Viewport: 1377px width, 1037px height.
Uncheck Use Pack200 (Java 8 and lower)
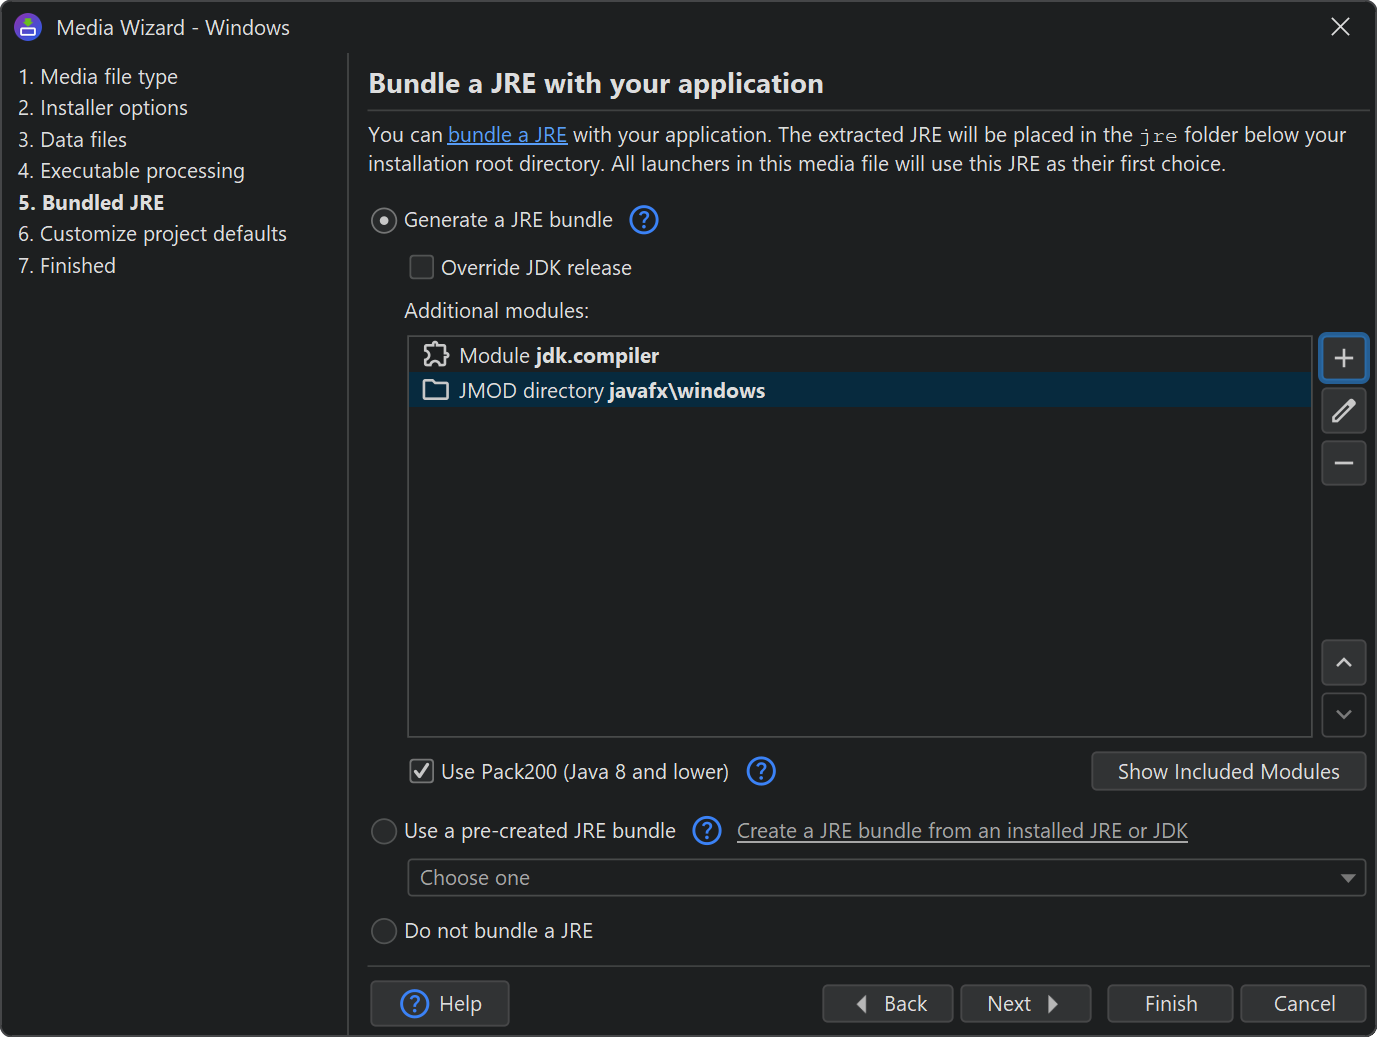coord(422,771)
